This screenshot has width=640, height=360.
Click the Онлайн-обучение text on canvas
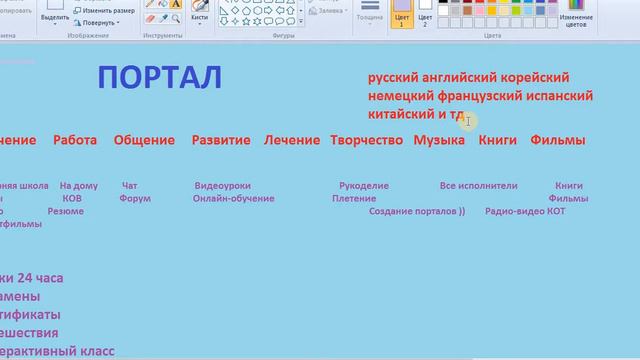(233, 198)
